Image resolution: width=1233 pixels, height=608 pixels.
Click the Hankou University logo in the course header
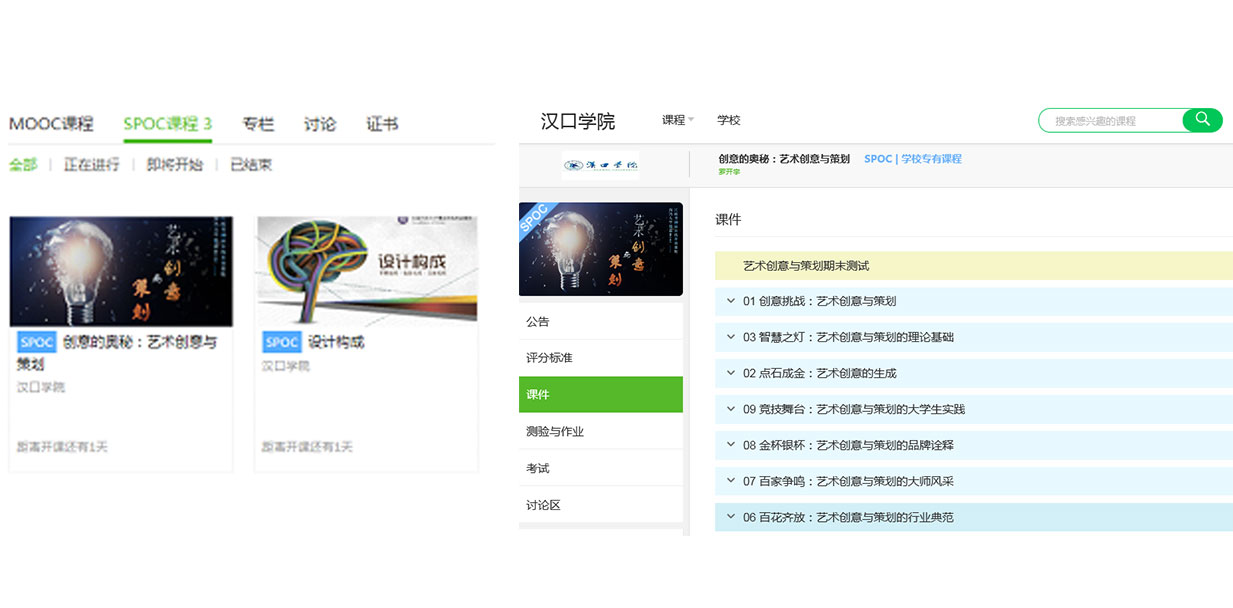coord(600,164)
